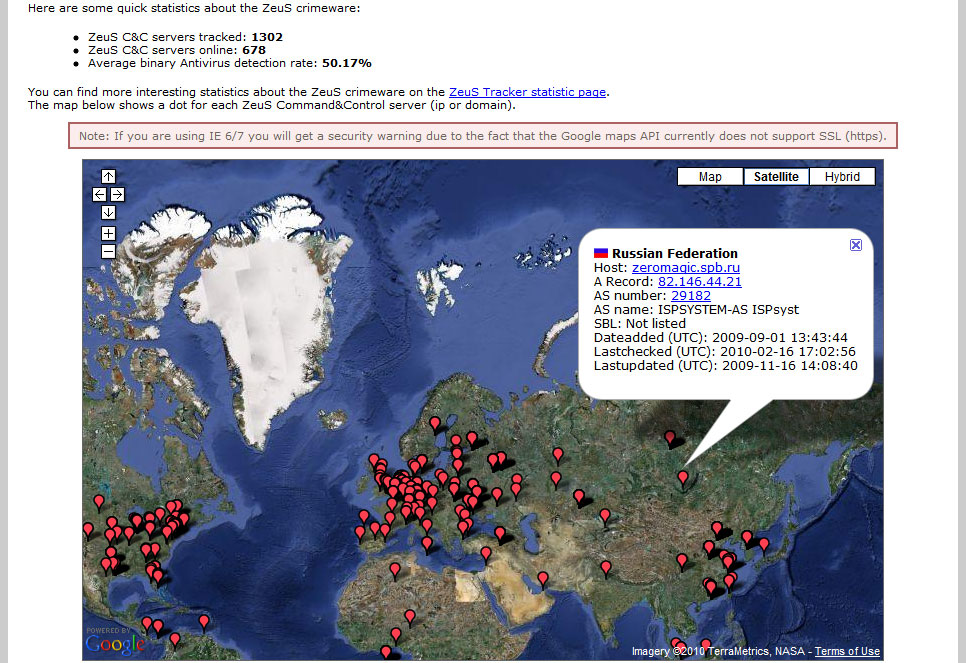Zoom out the map with the minus button

108,251
